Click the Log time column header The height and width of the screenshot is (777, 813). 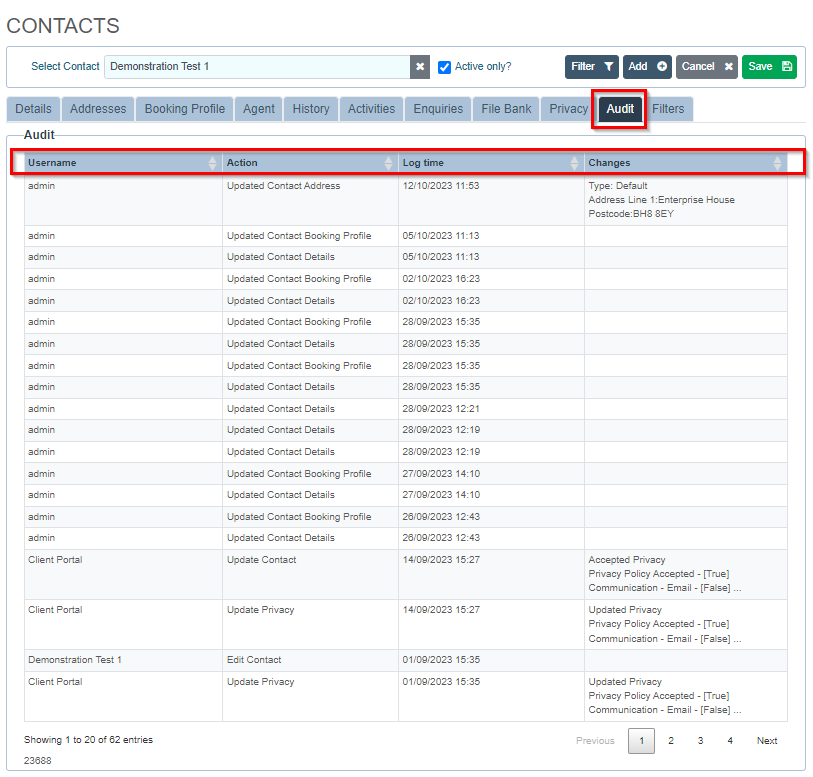click(492, 163)
